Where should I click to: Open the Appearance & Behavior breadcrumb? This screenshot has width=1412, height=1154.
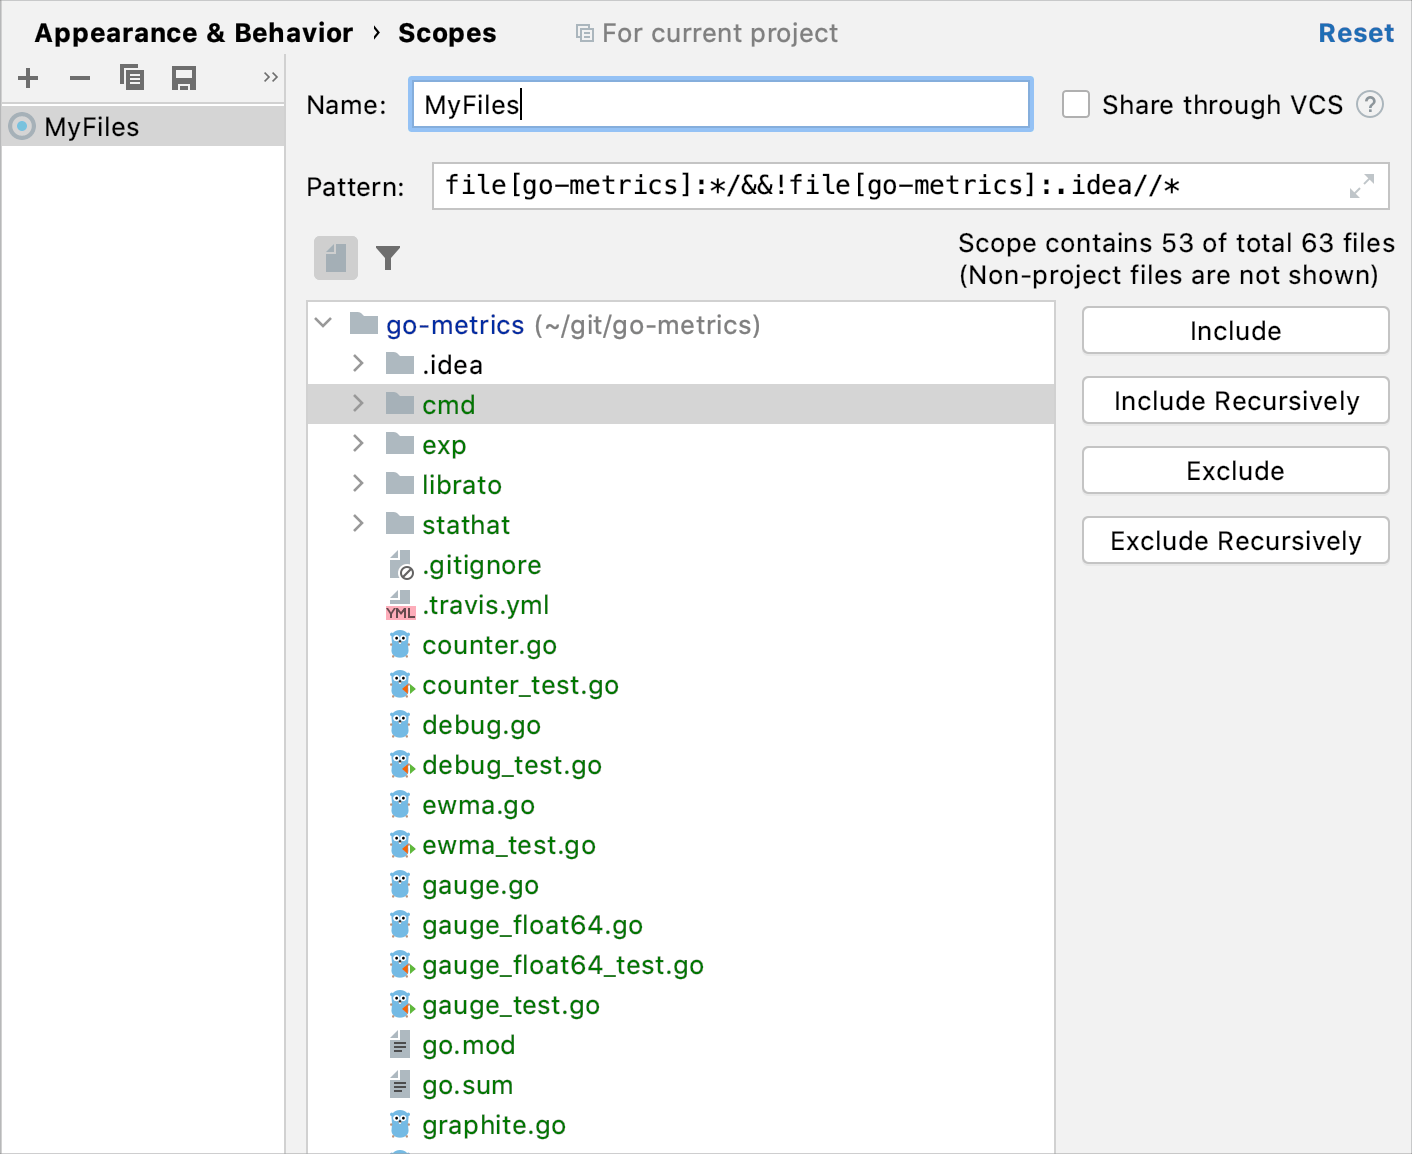click(193, 32)
